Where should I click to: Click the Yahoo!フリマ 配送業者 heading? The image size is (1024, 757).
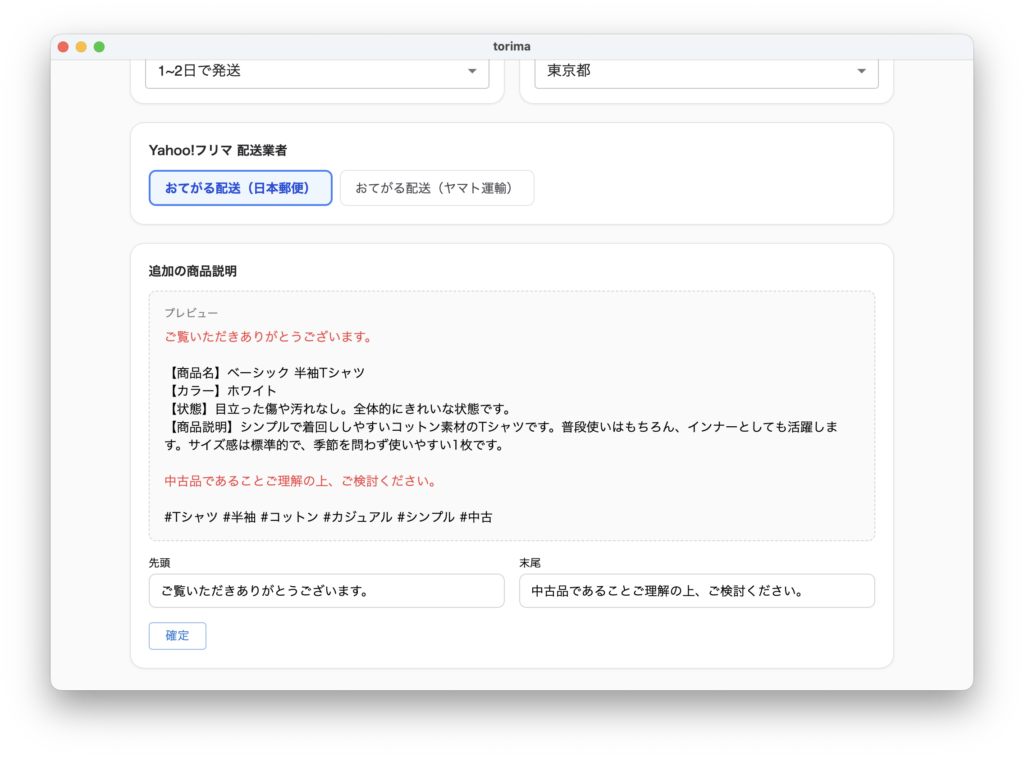pos(218,150)
